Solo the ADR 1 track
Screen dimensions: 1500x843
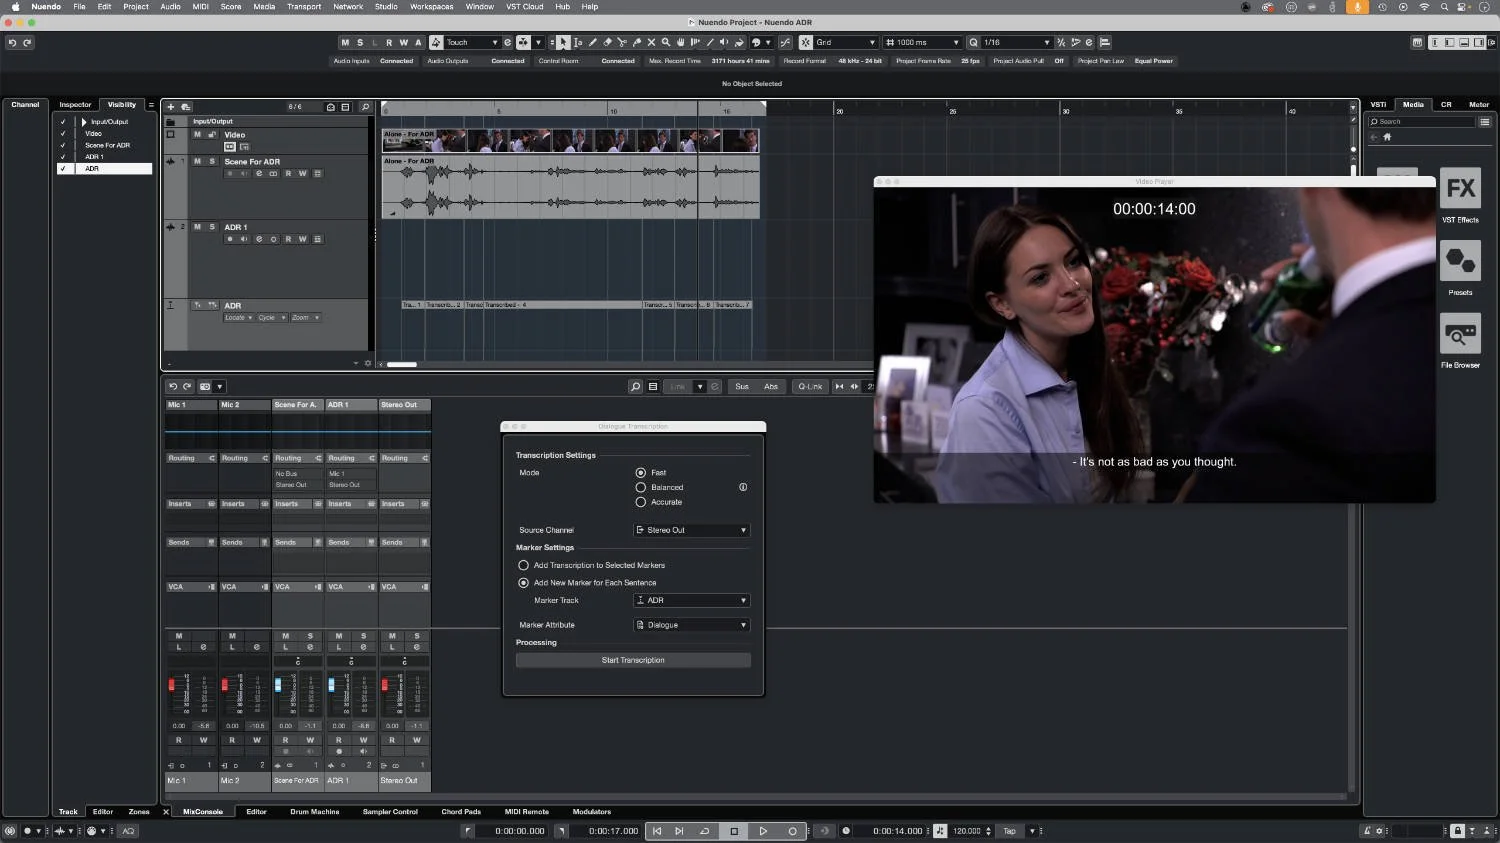pos(212,227)
